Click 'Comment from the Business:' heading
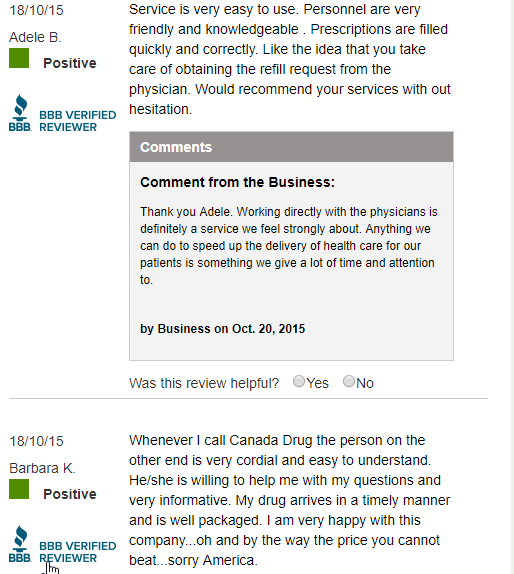Screen dimensions: 514x574 (238, 182)
